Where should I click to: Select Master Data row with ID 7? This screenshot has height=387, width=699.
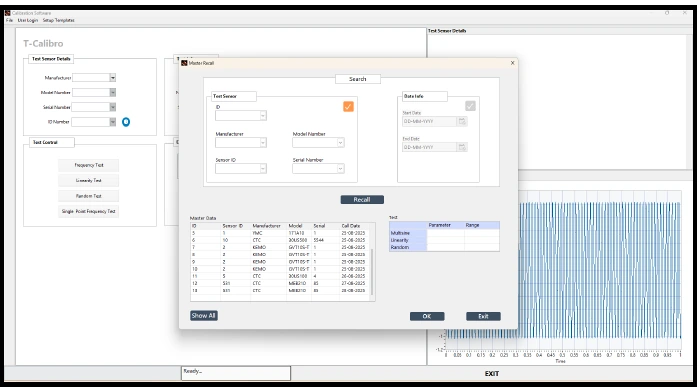coord(280,247)
